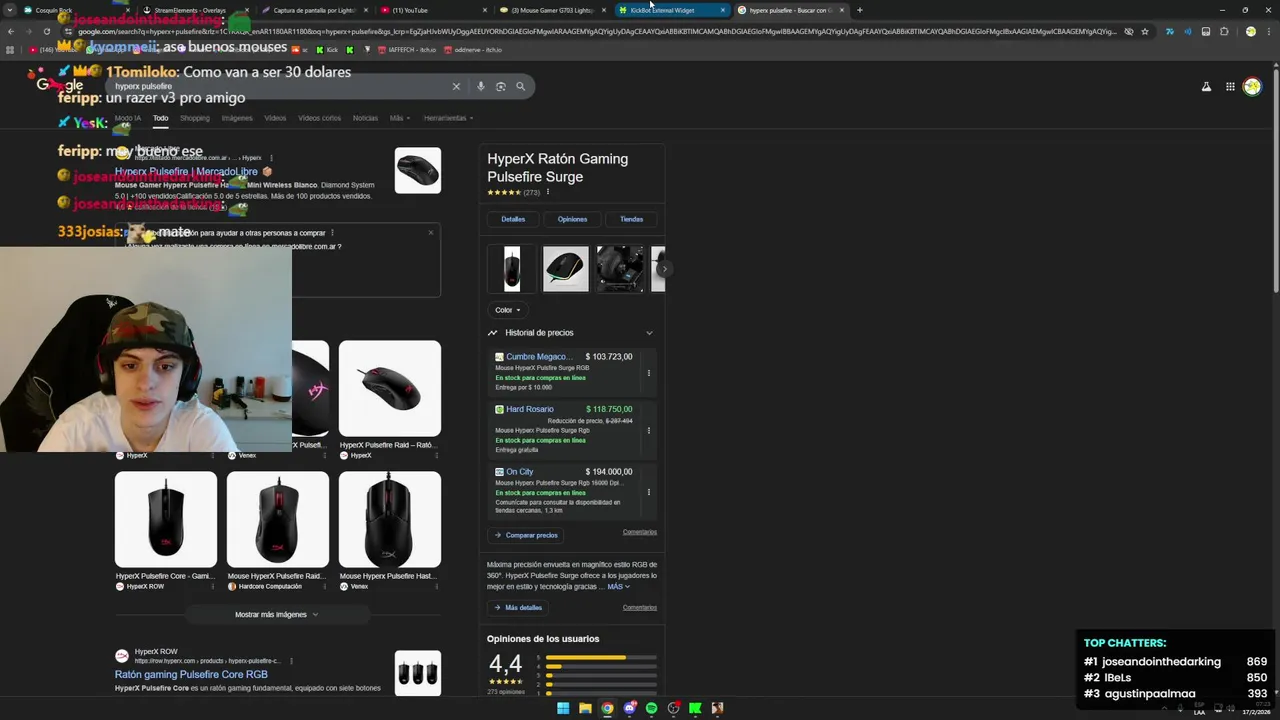Viewport: 1280px width, 720px height.
Task: Start voice search with microphone icon
Action: pyautogui.click(x=481, y=87)
